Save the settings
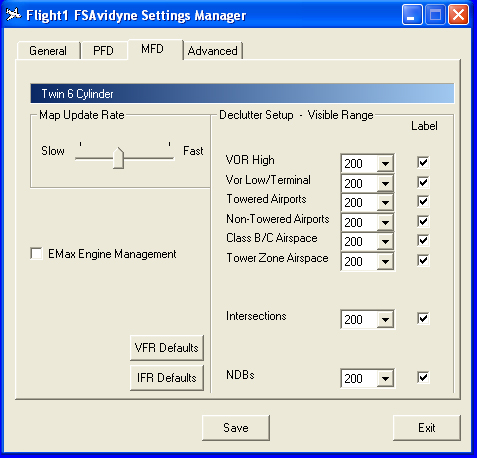Viewport: 477px width, 458px height. pos(236,428)
